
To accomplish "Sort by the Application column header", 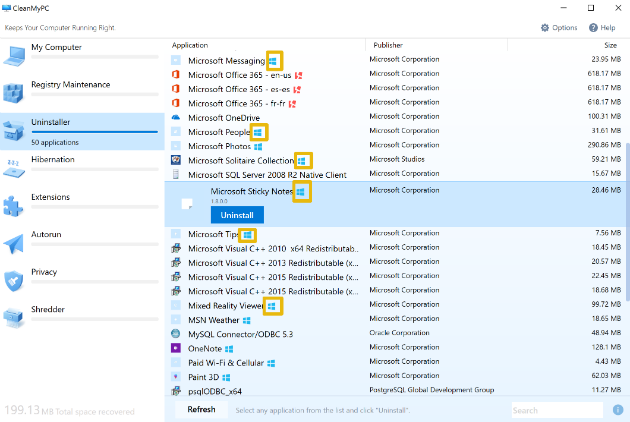I will tap(190, 45).
